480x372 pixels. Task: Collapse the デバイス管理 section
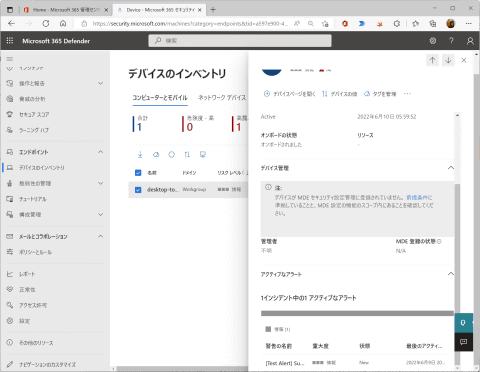pyautogui.click(x=451, y=168)
